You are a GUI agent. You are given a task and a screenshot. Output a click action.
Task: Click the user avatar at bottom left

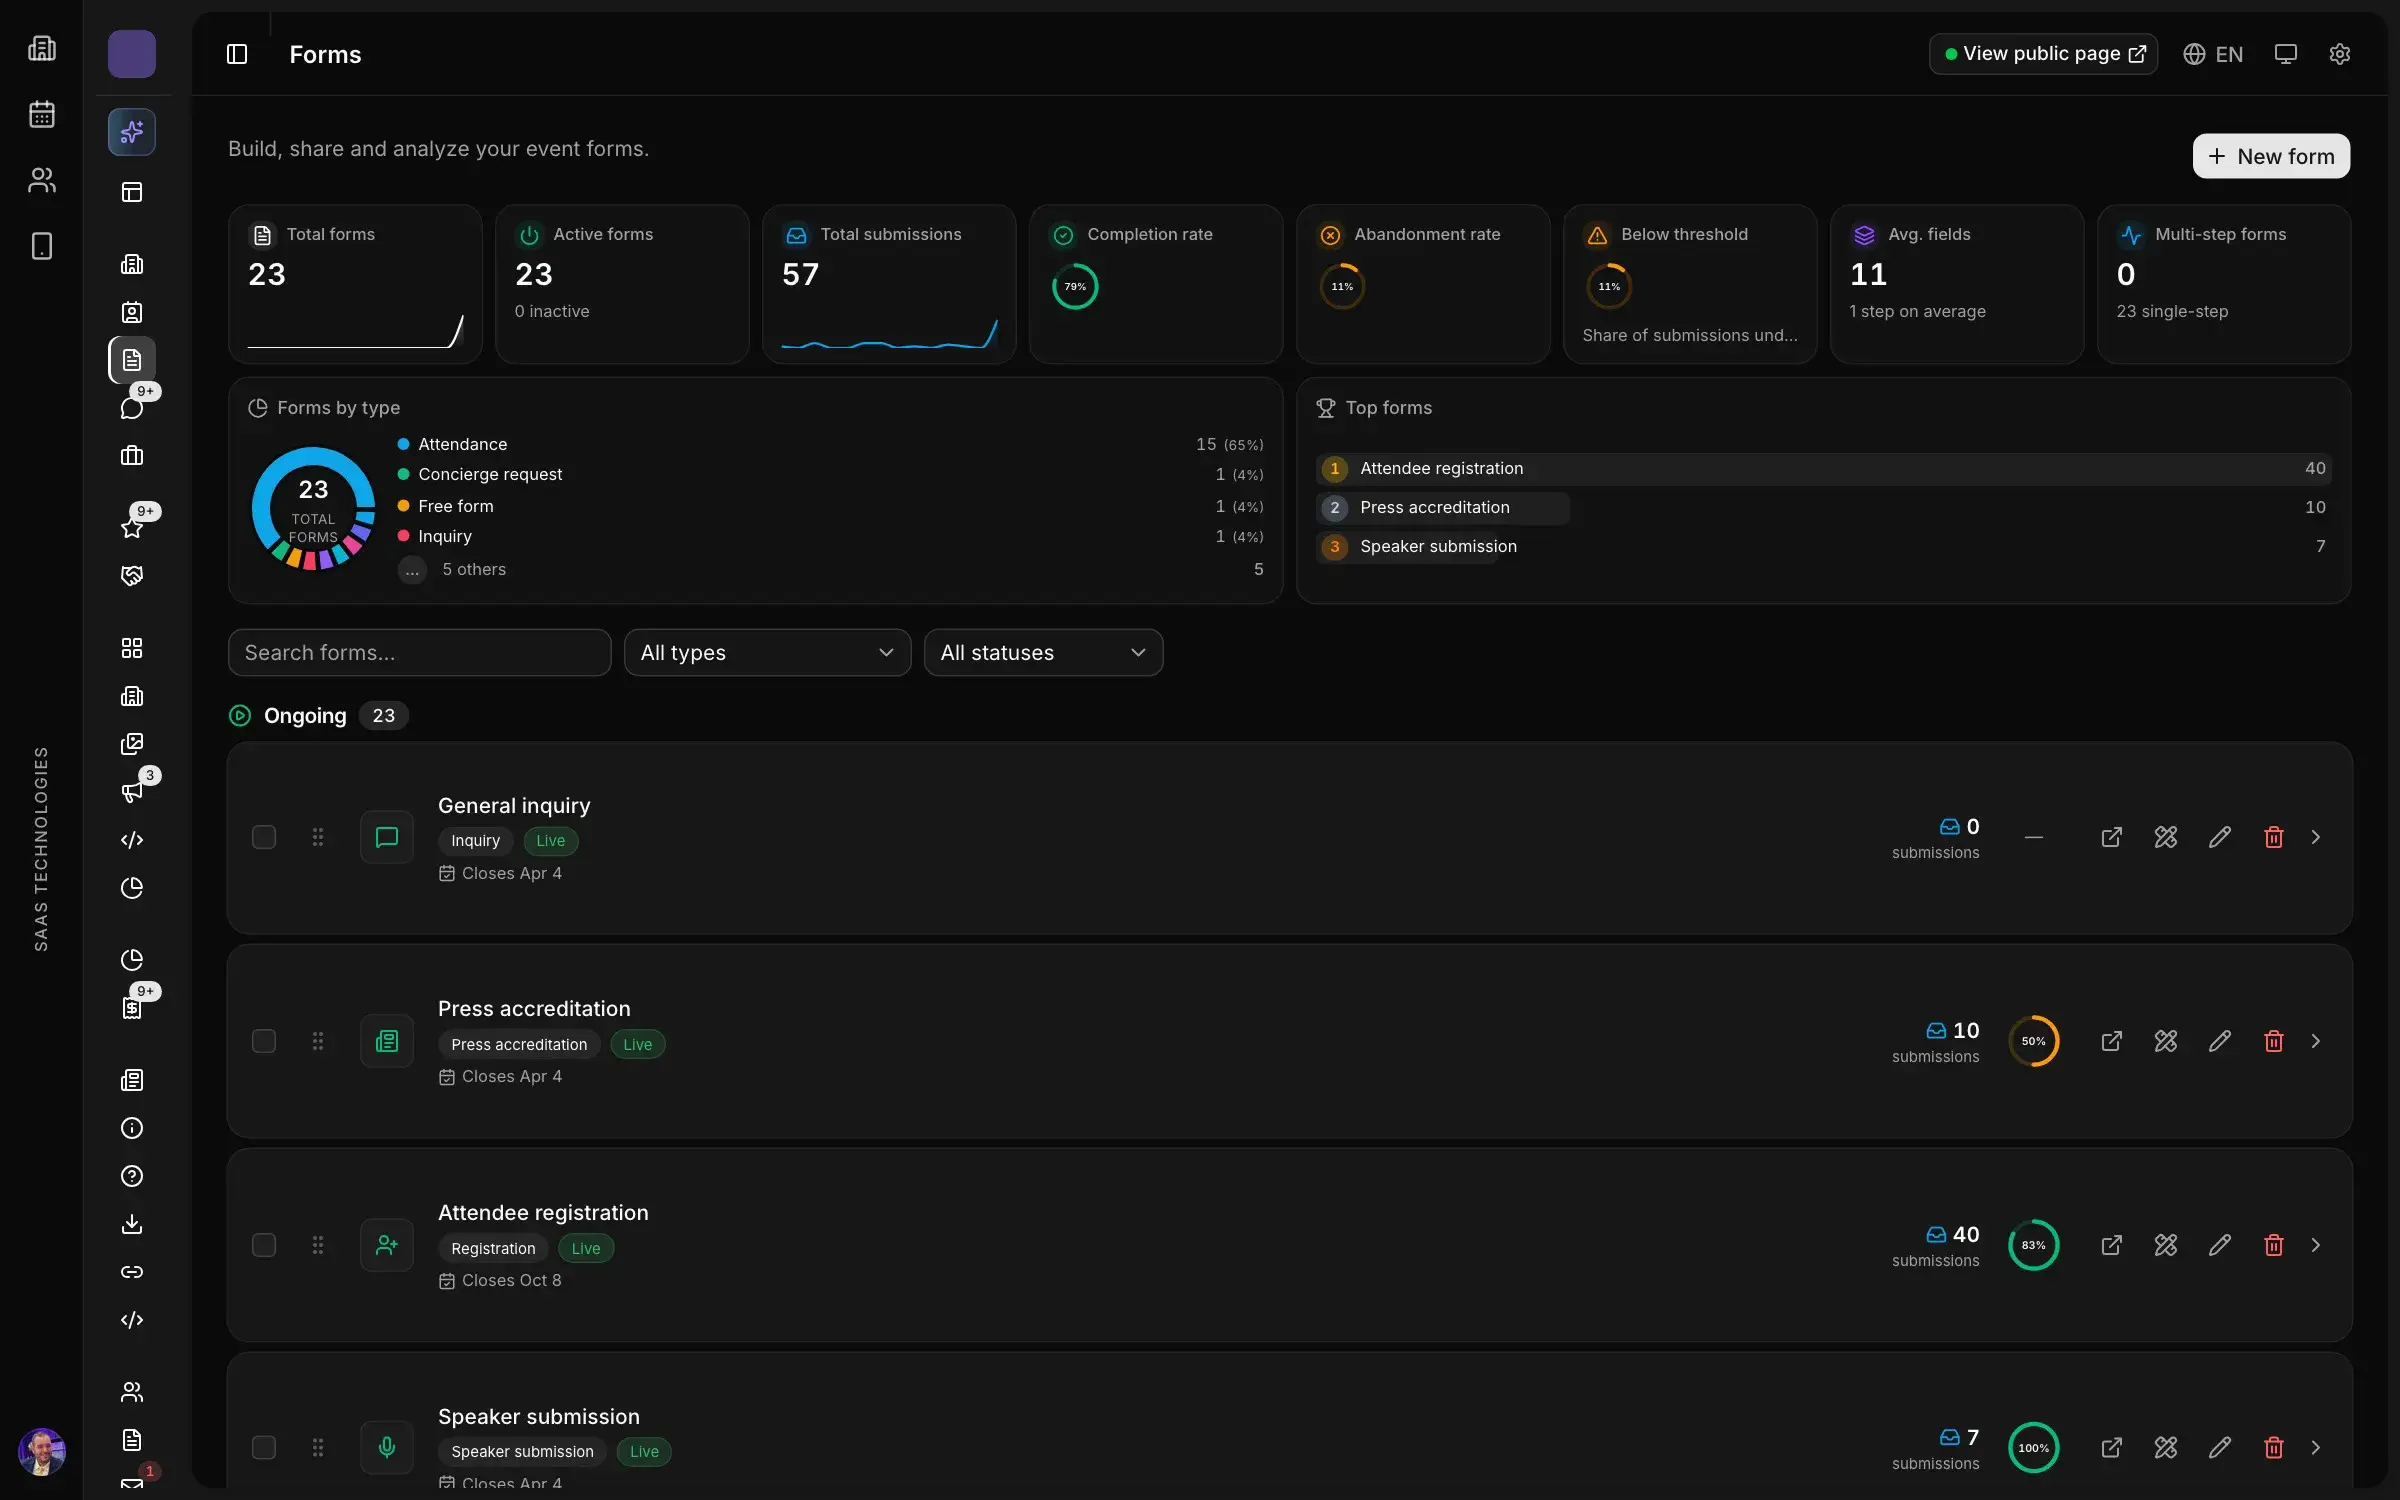tap(42, 1451)
